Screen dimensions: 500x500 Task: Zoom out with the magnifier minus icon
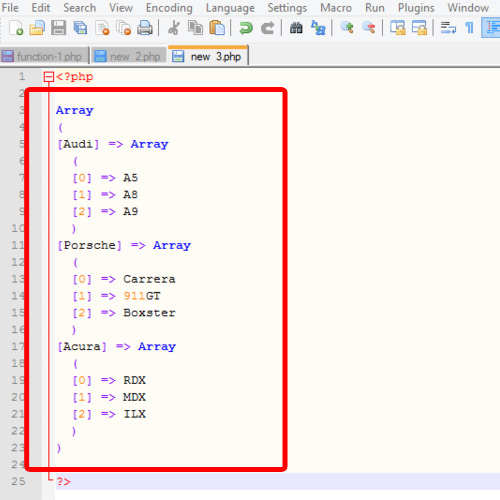(369, 28)
